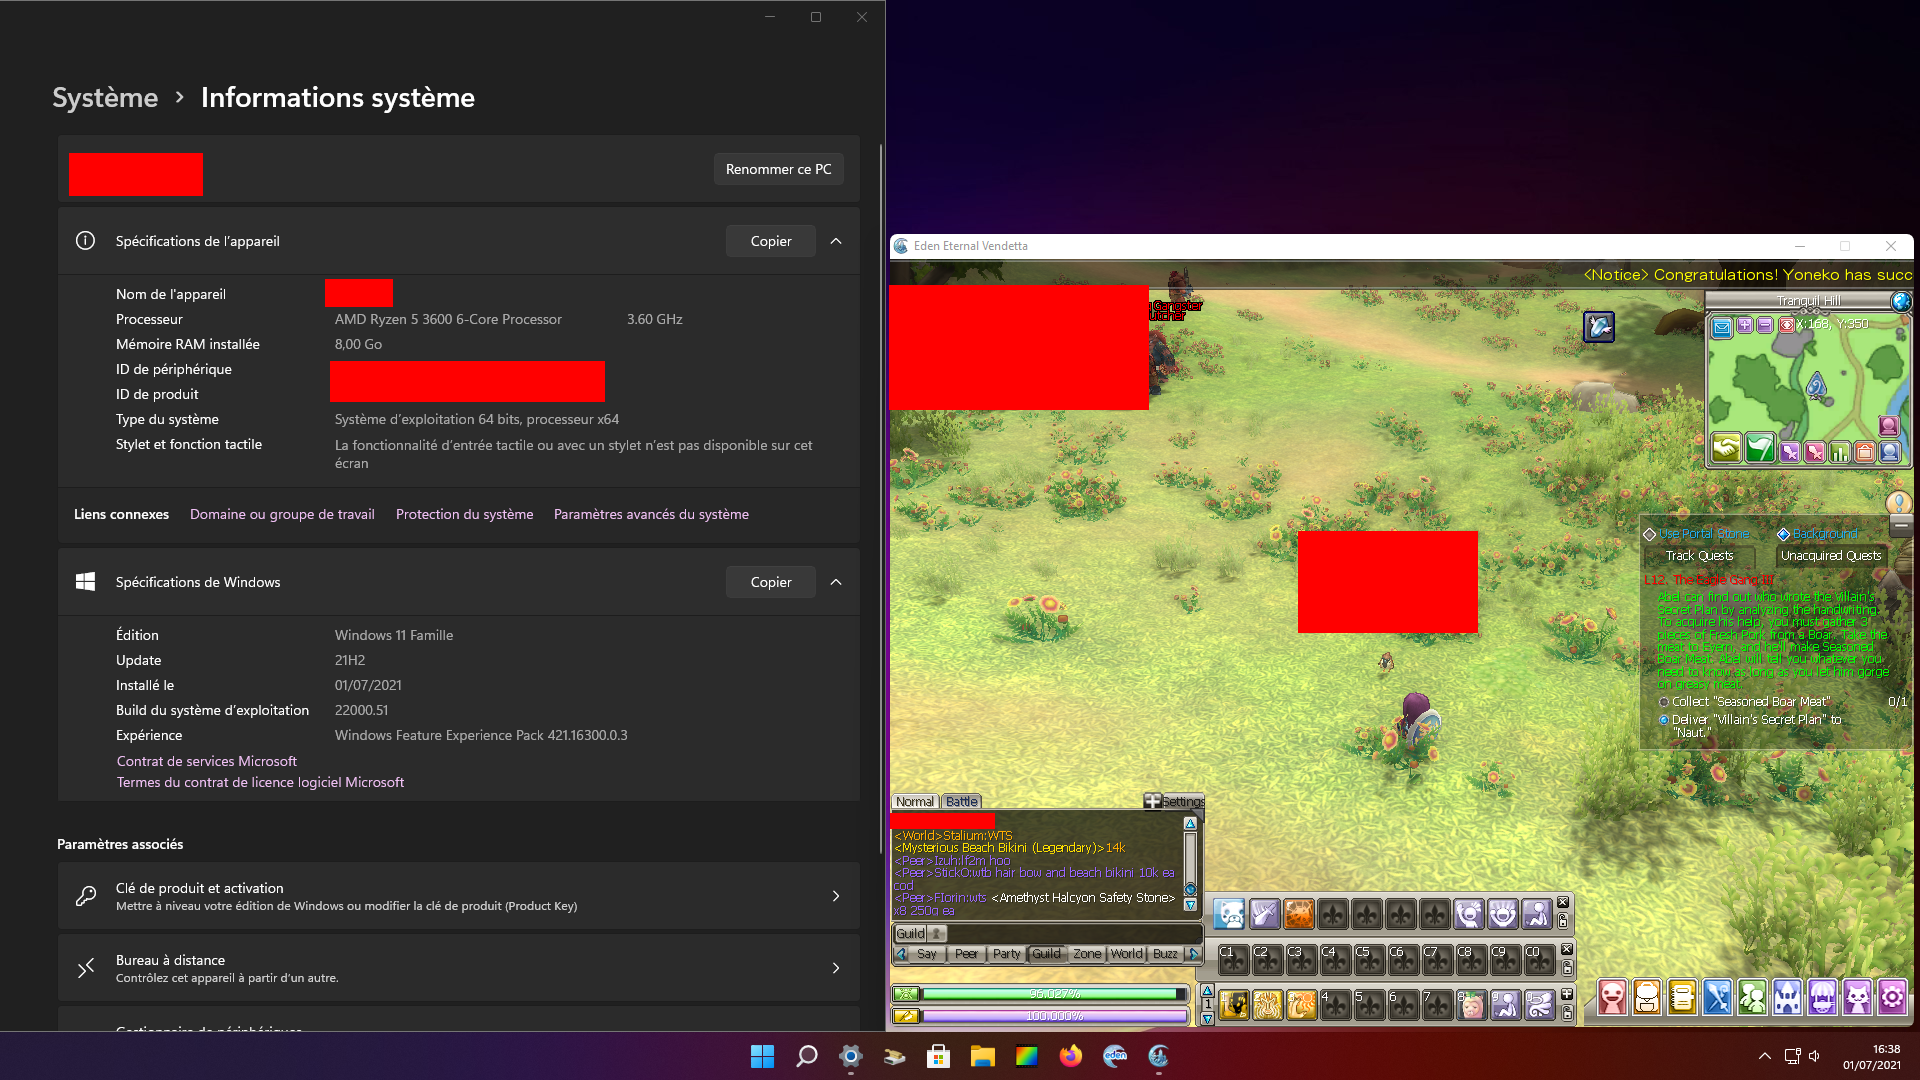
Task: Click the handshake icon under the minimap
Action: pyautogui.click(x=1726, y=449)
